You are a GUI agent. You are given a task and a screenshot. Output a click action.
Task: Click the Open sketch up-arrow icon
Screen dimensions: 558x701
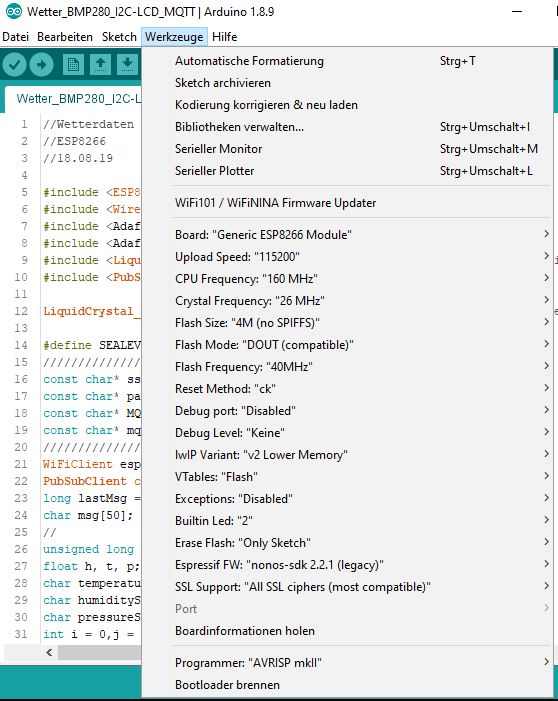coord(100,64)
